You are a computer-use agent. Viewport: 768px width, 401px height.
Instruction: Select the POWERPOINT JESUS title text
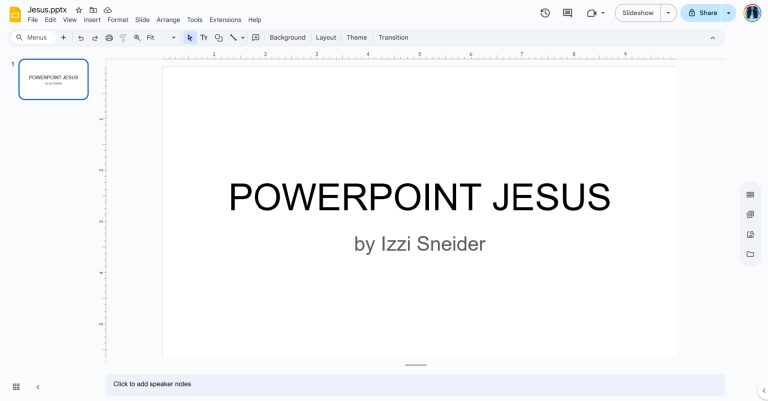pyautogui.click(x=420, y=197)
